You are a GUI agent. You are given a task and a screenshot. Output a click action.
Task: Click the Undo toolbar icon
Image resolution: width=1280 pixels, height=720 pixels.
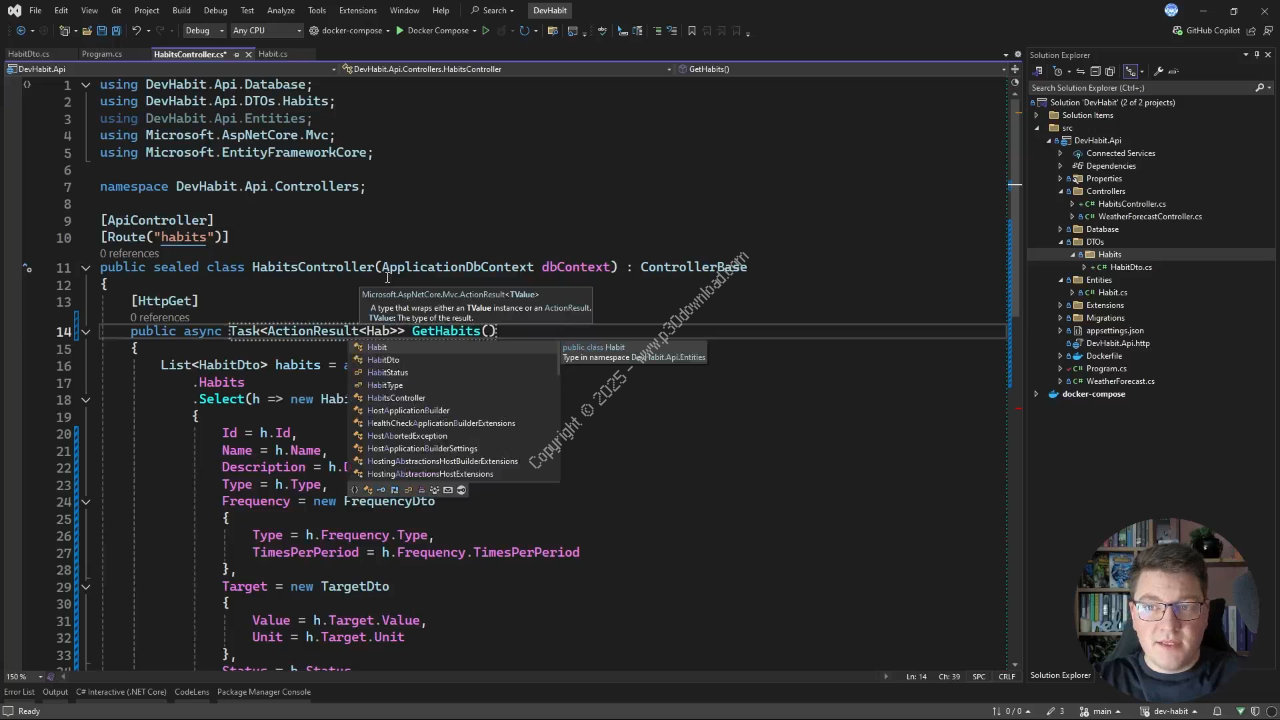pyautogui.click(x=136, y=30)
